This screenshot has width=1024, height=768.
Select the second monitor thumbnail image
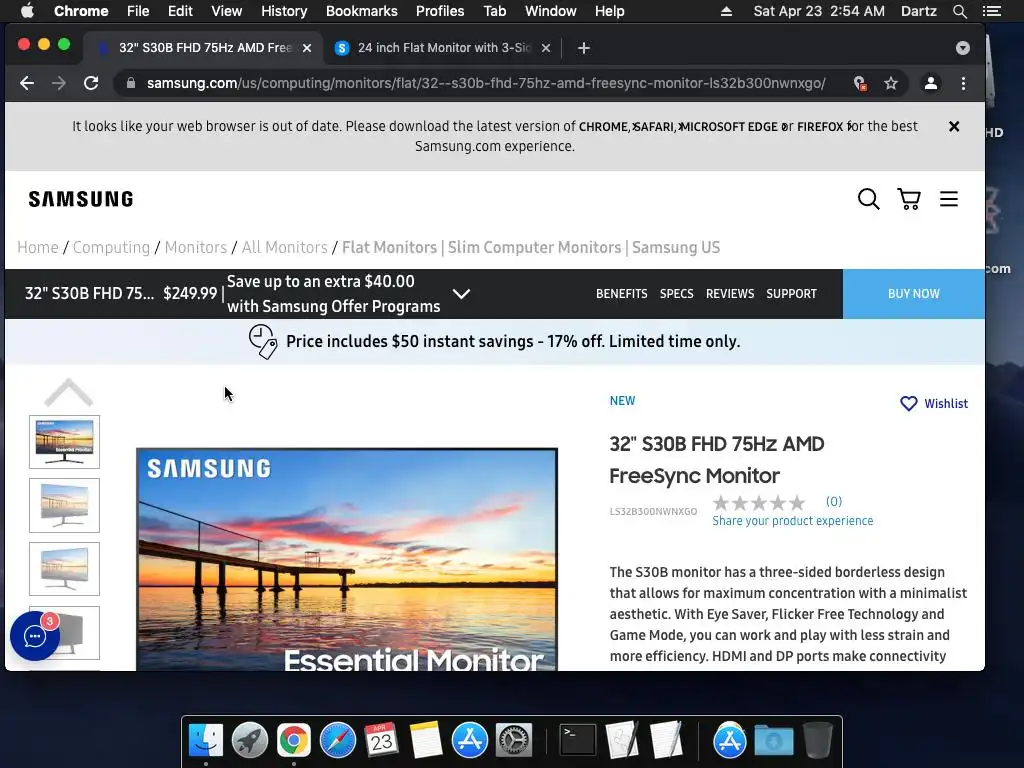[65, 505]
